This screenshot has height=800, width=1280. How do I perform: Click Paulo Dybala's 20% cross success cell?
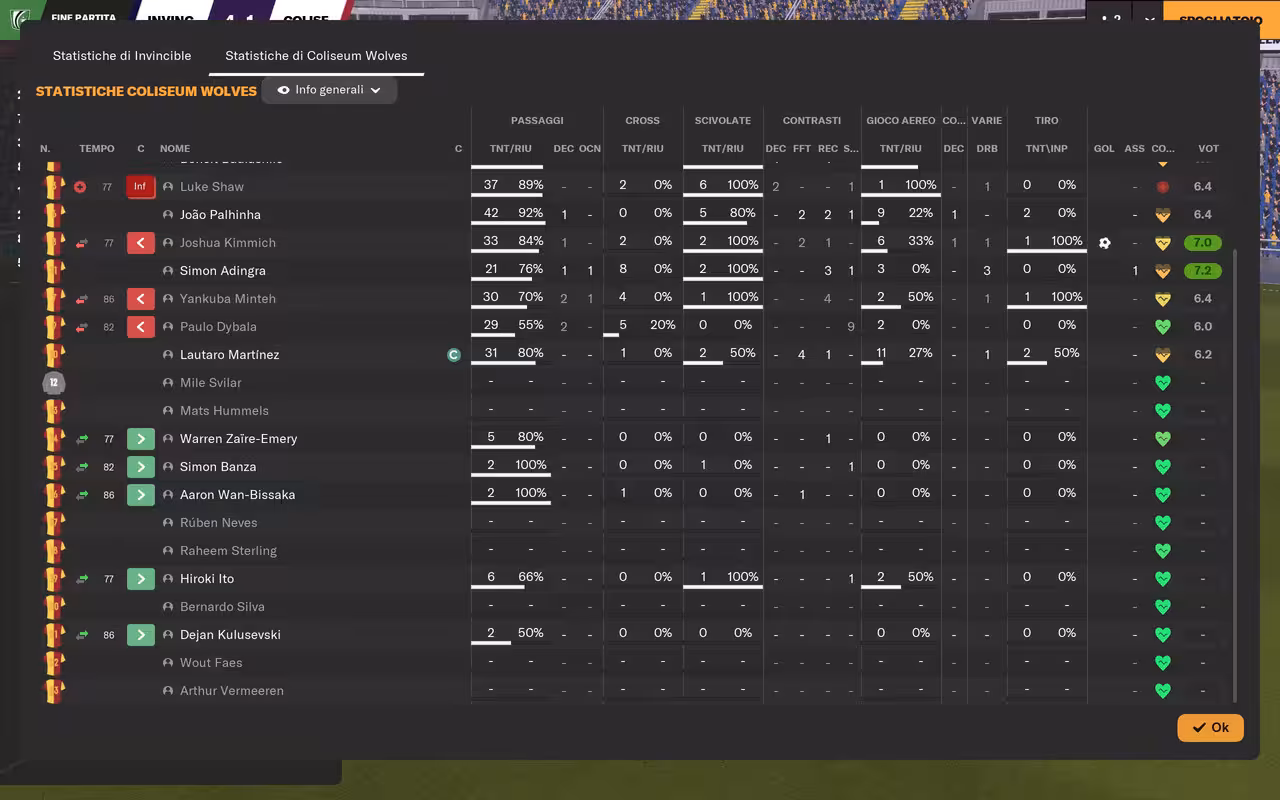(663, 325)
